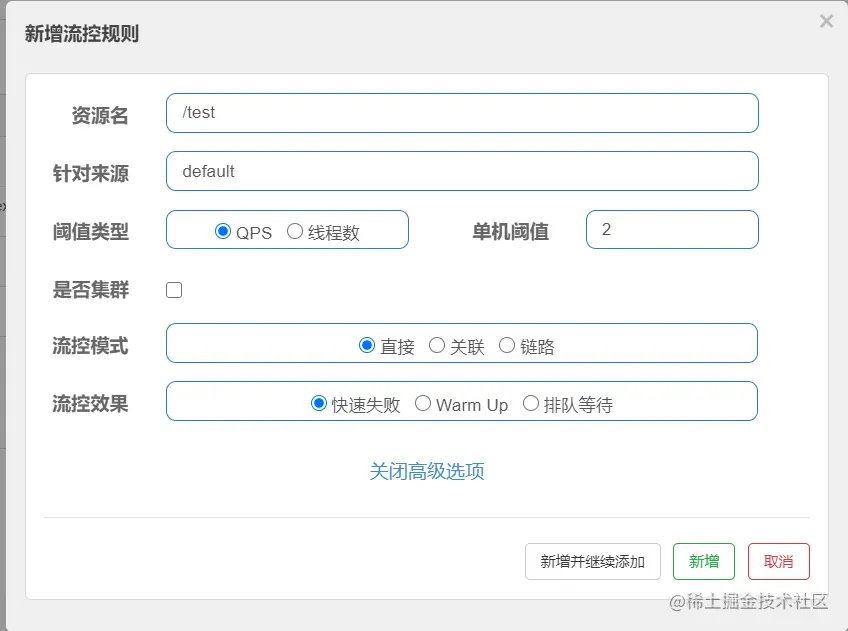Choose Warm Up flow control effect

(x=423, y=403)
